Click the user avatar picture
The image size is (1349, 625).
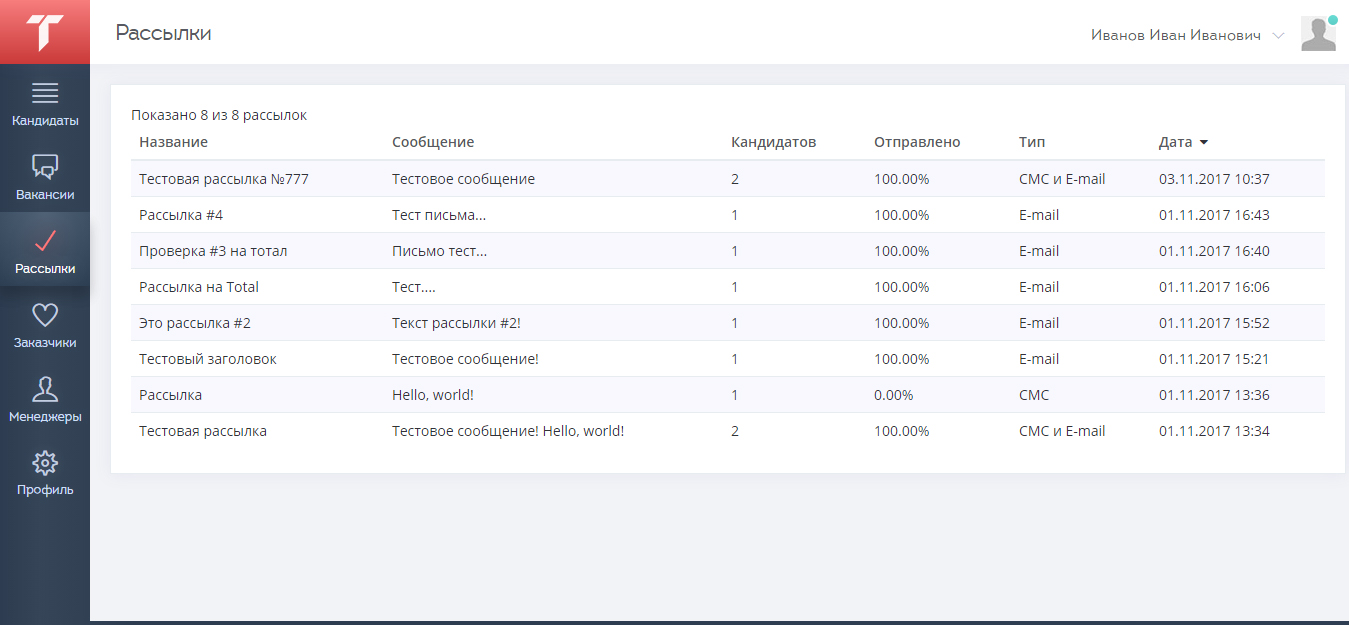pos(1318,34)
